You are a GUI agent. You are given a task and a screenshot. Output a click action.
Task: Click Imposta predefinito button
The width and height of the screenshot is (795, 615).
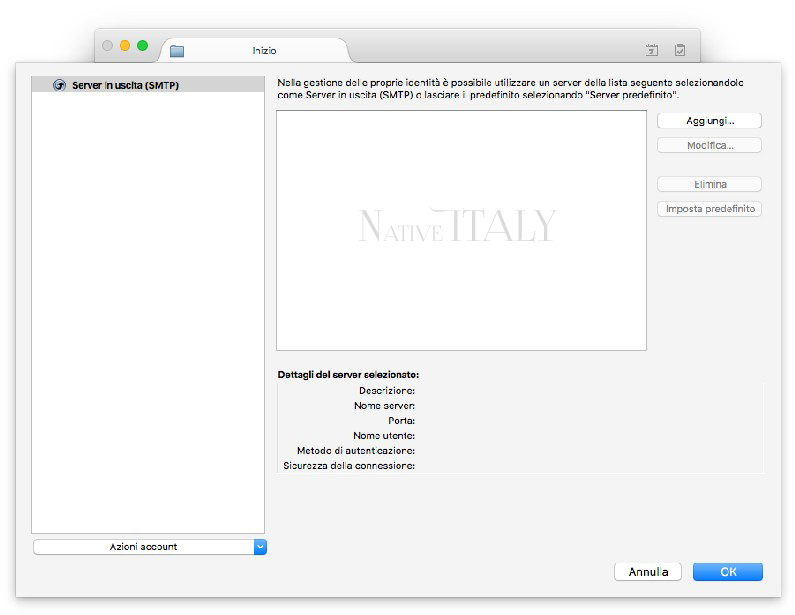[709, 209]
